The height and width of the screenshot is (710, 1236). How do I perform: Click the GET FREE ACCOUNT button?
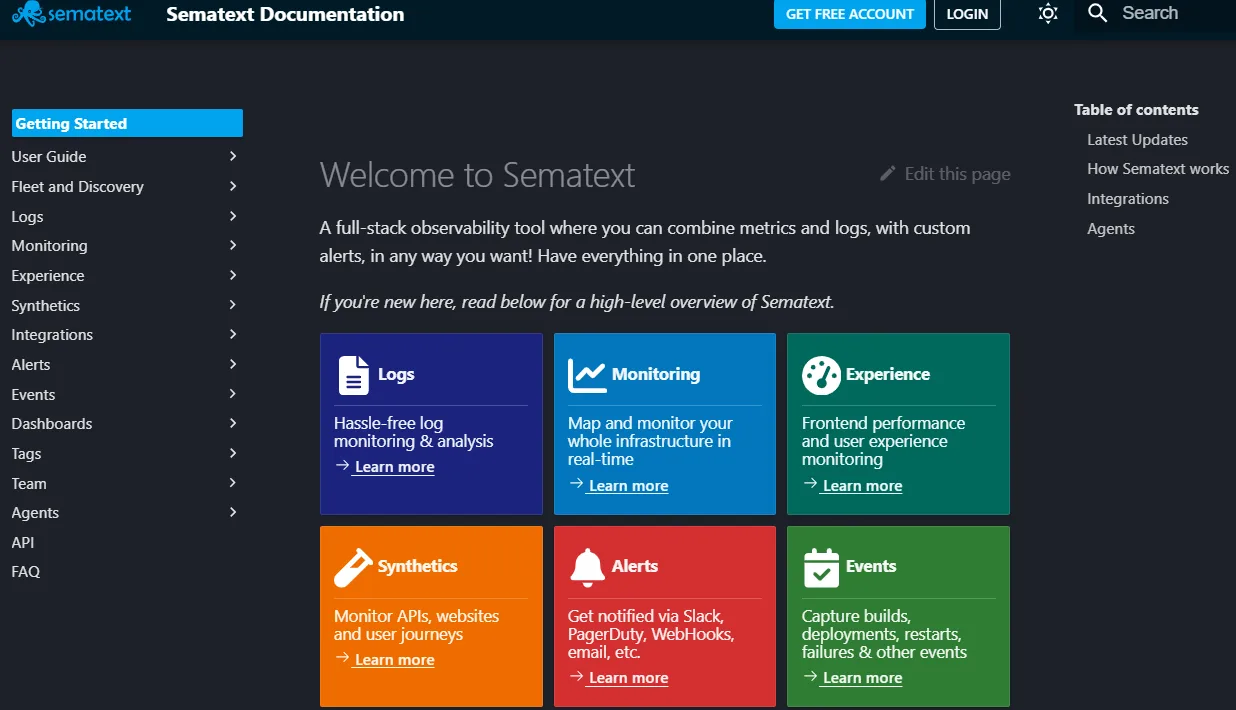[850, 14]
